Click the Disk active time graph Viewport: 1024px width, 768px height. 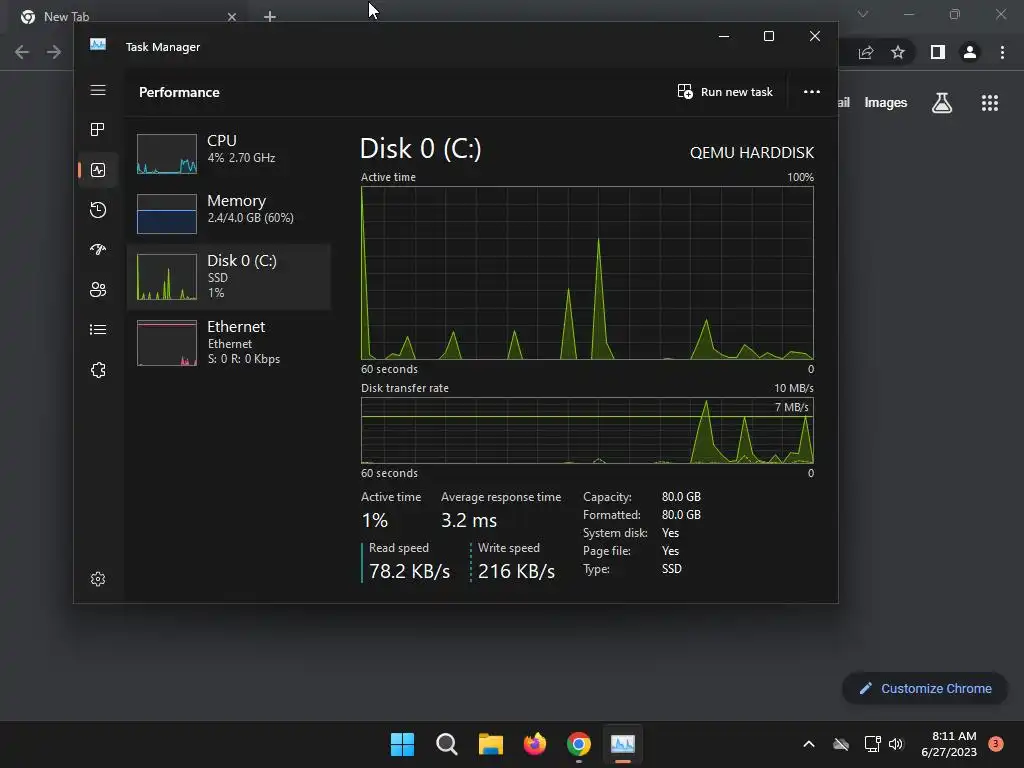pos(587,273)
